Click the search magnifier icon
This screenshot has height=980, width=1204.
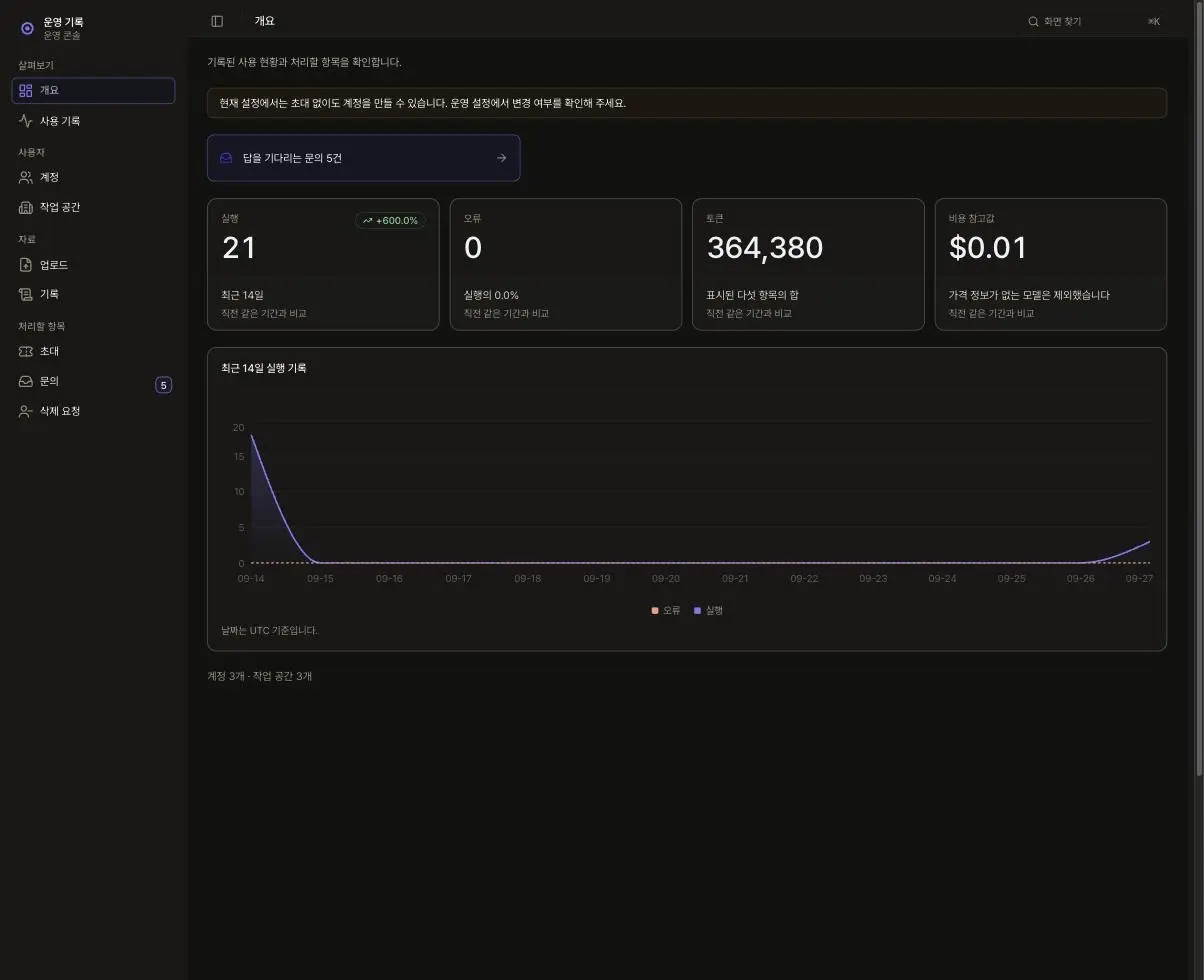point(1034,21)
